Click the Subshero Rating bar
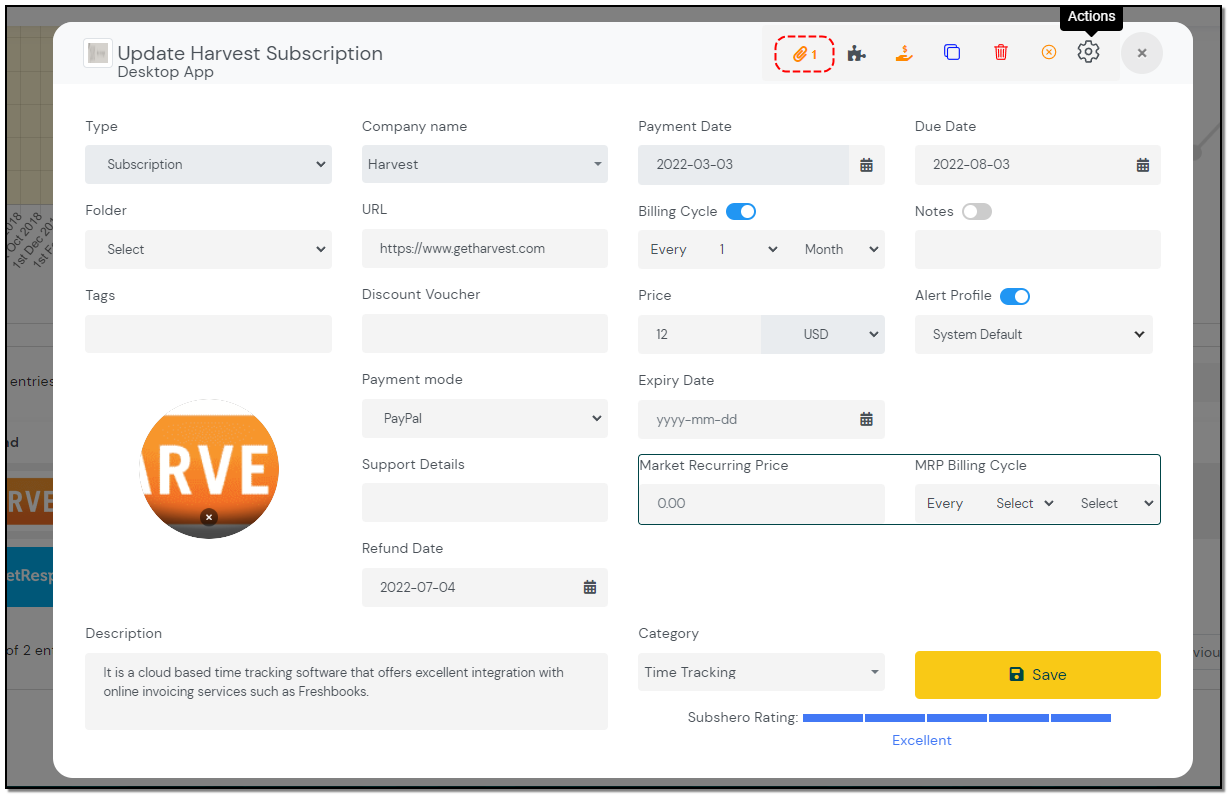This screenshot has height=795, width=1228. coord(957,718)
